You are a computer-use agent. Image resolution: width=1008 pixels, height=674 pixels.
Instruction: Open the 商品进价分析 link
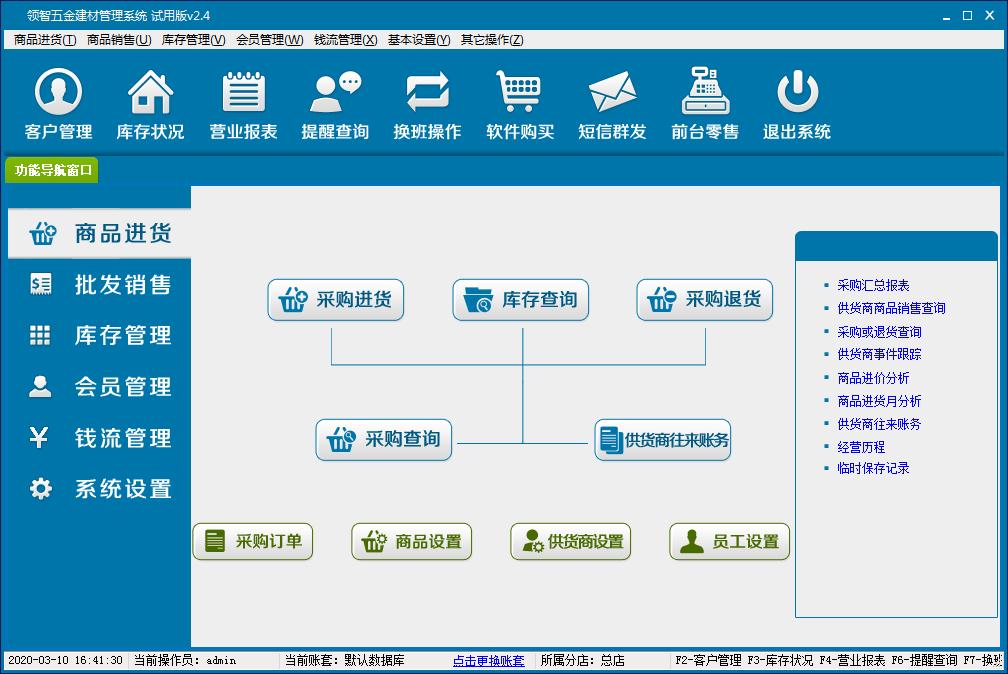coord(873,378)
